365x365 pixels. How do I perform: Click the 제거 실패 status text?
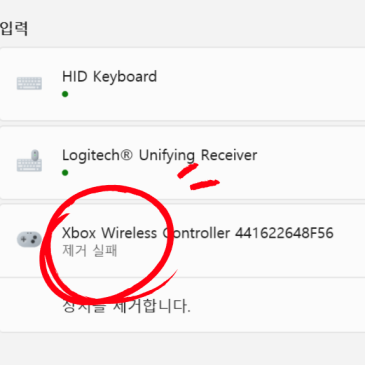point(89,251)
